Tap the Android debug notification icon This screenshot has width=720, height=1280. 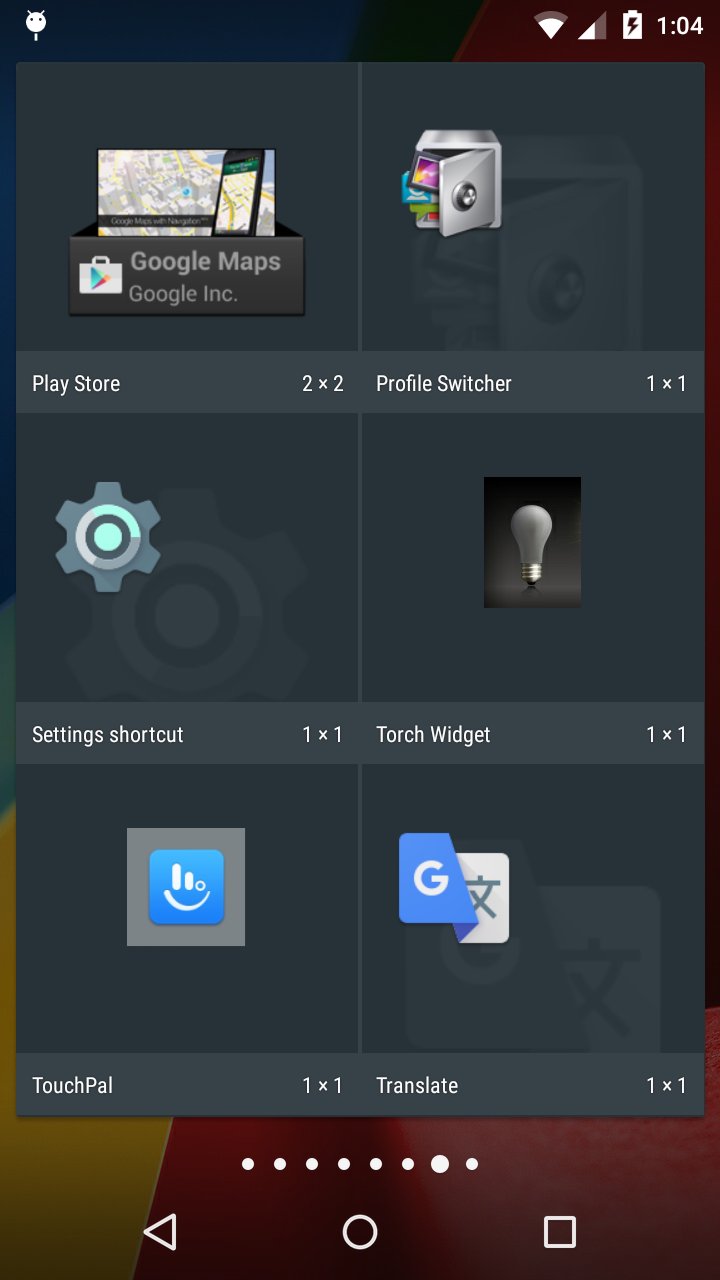(x=36, y=25)
